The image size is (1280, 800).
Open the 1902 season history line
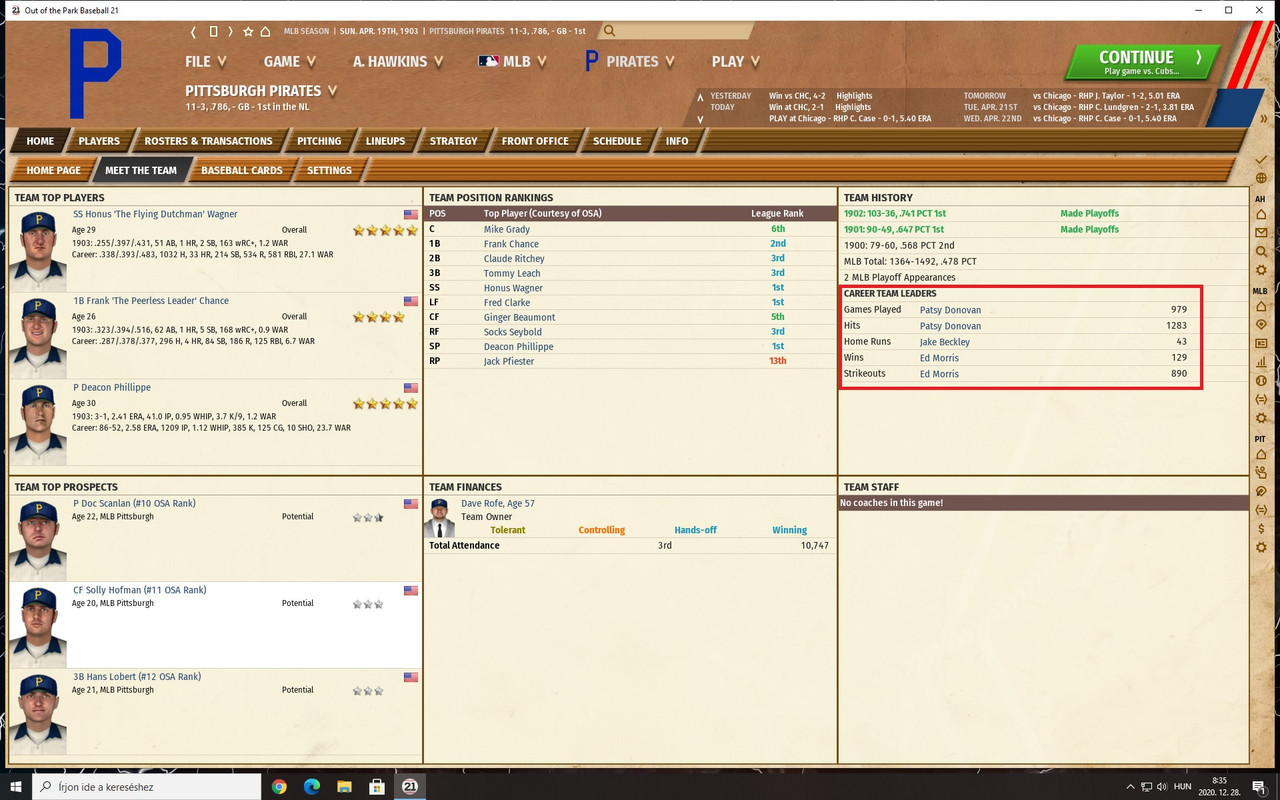coord(895,214)
